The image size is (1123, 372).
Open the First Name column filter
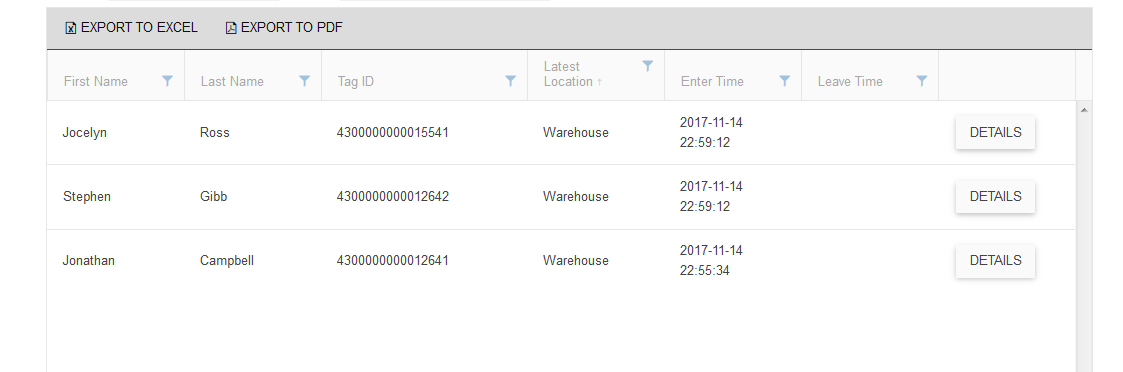(168, 81)
